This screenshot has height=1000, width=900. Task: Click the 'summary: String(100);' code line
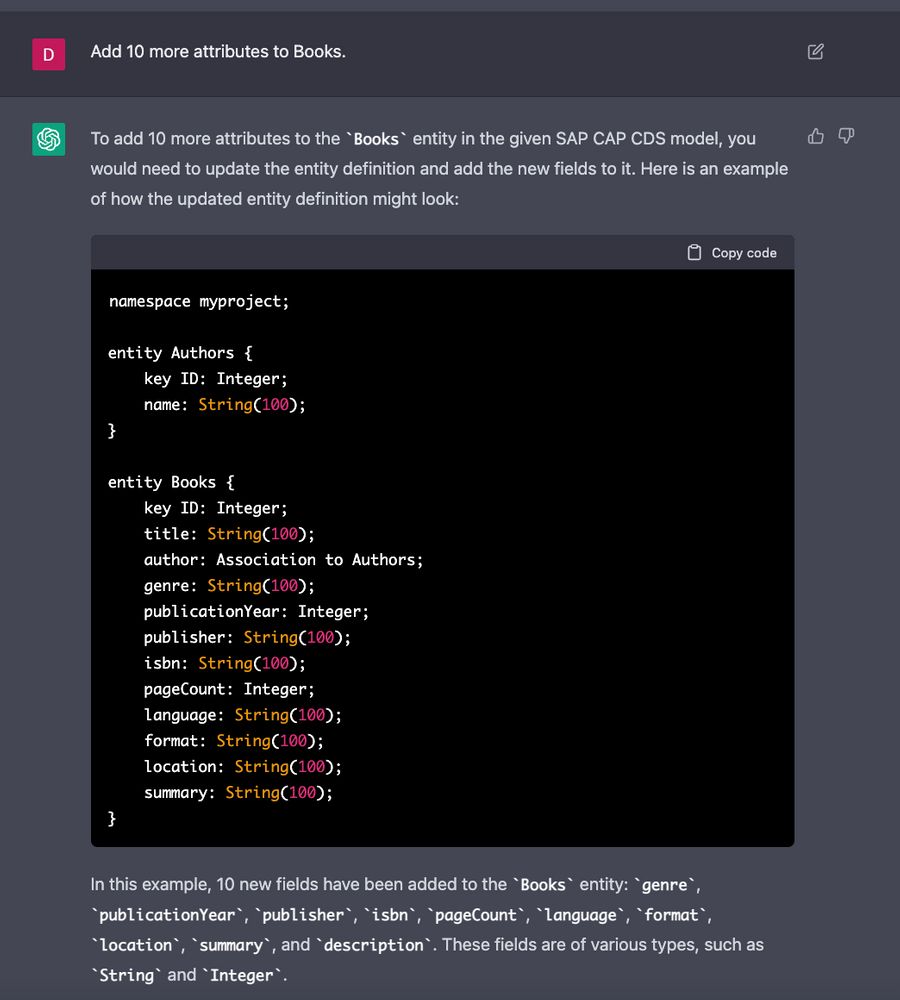point(238,792)
